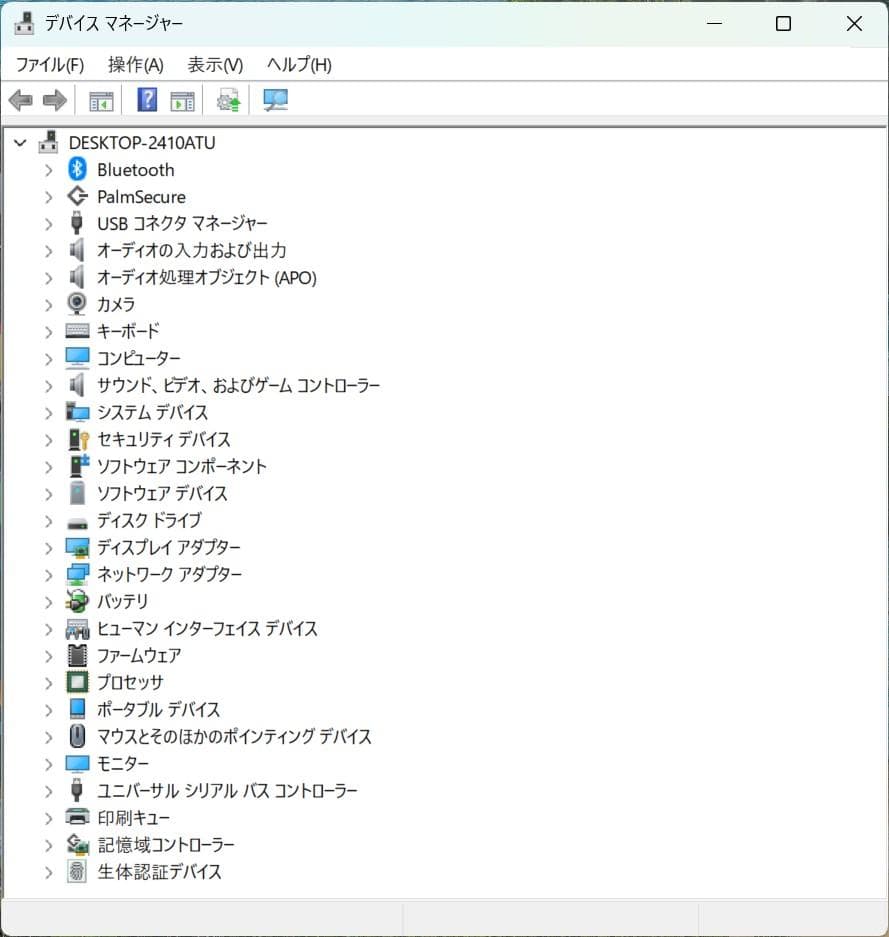The height and width of the screenshot is (937, 889).
Task: Click the バッテリ battery category icon
Action: [x=77, y=601]
